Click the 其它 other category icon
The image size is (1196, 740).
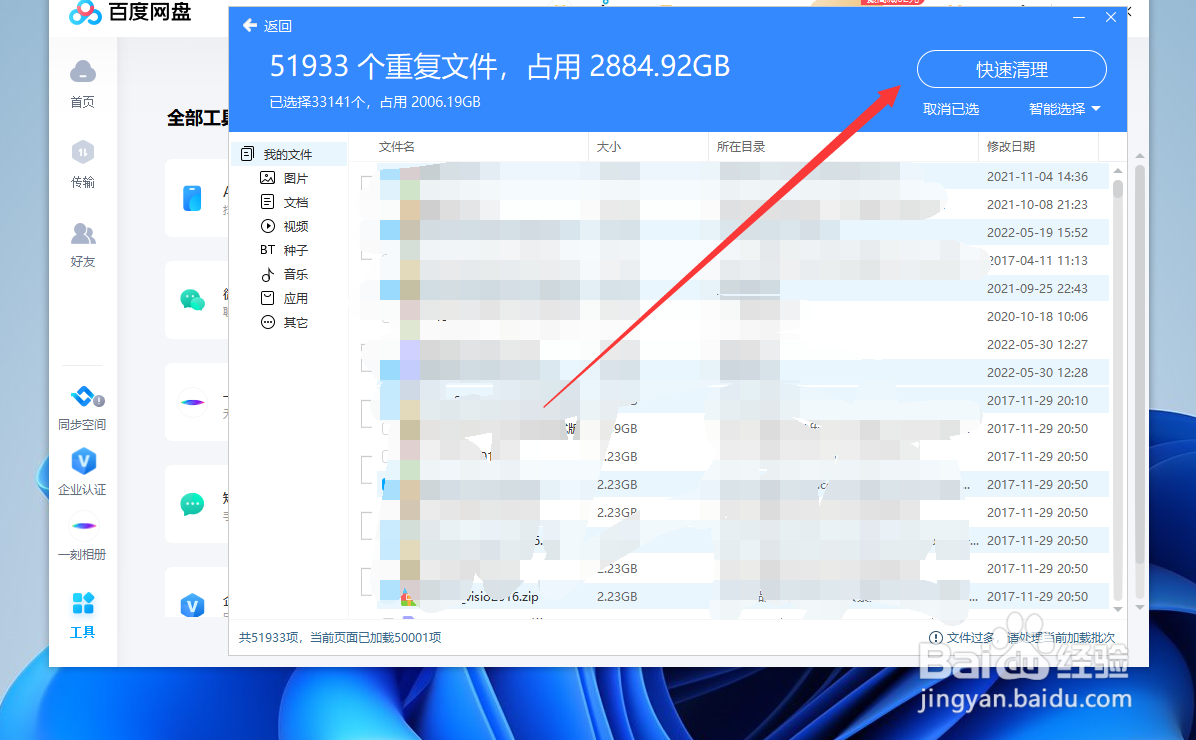tap(267, 323)
